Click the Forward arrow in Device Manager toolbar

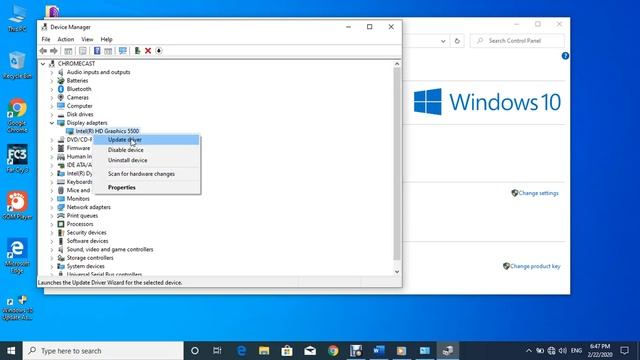pos(53,51)
